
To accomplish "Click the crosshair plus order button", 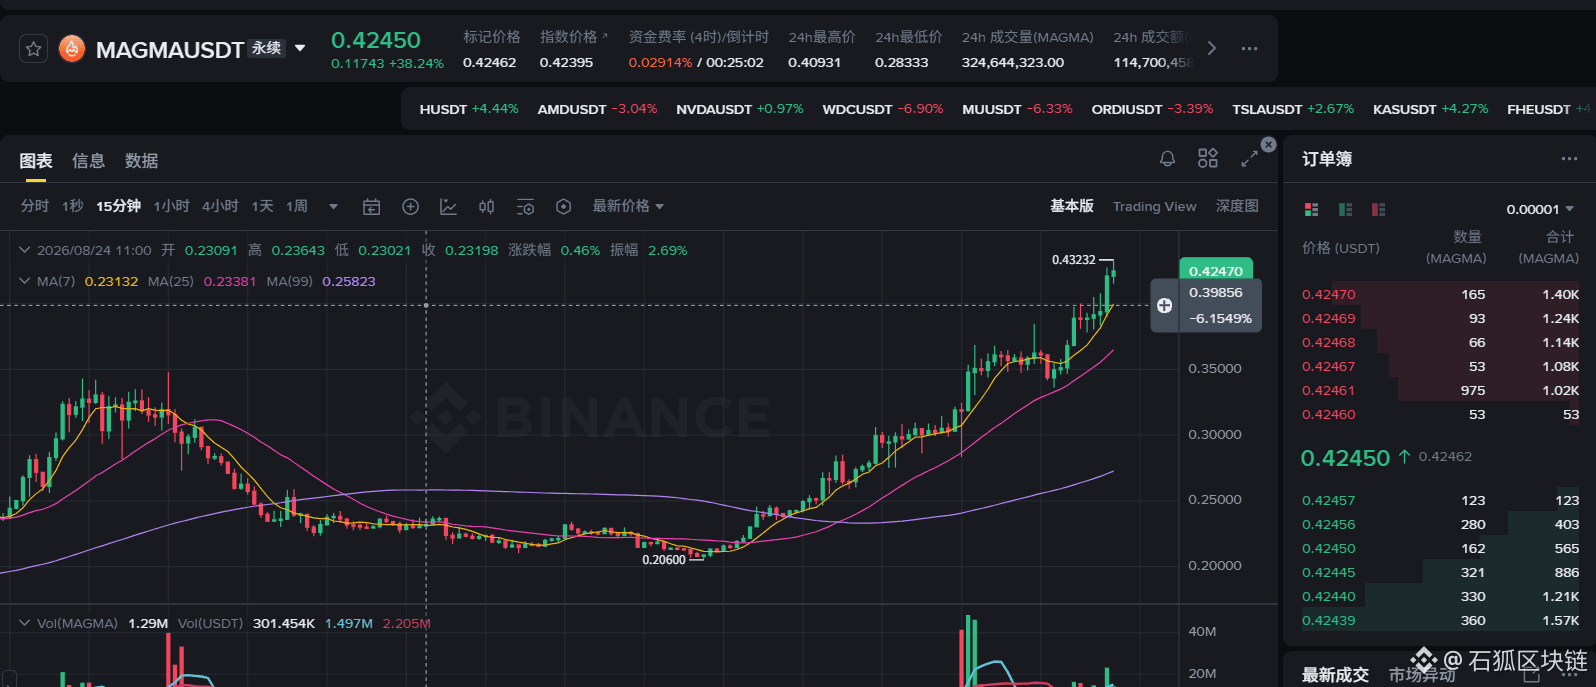I will [x=1164, y=306].
